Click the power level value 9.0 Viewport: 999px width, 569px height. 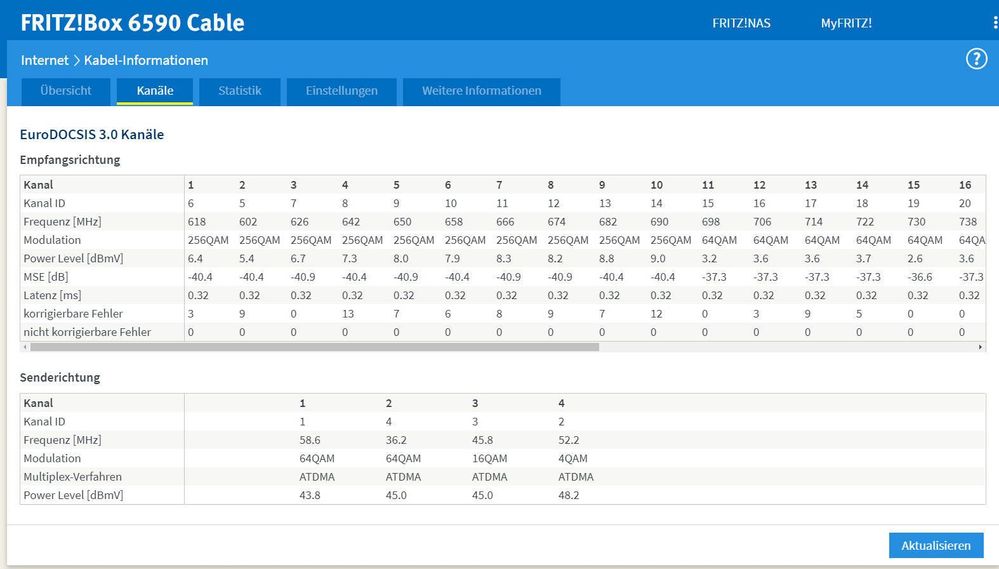(x=658, y=259)
